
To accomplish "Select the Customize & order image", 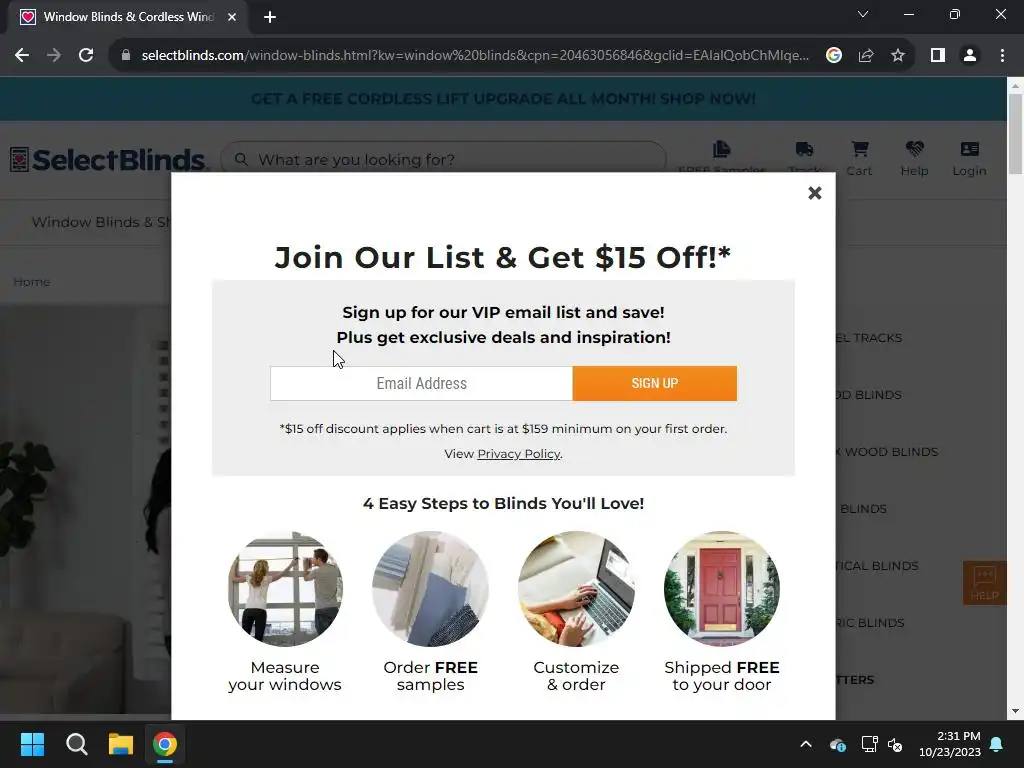I will point(576,588).
